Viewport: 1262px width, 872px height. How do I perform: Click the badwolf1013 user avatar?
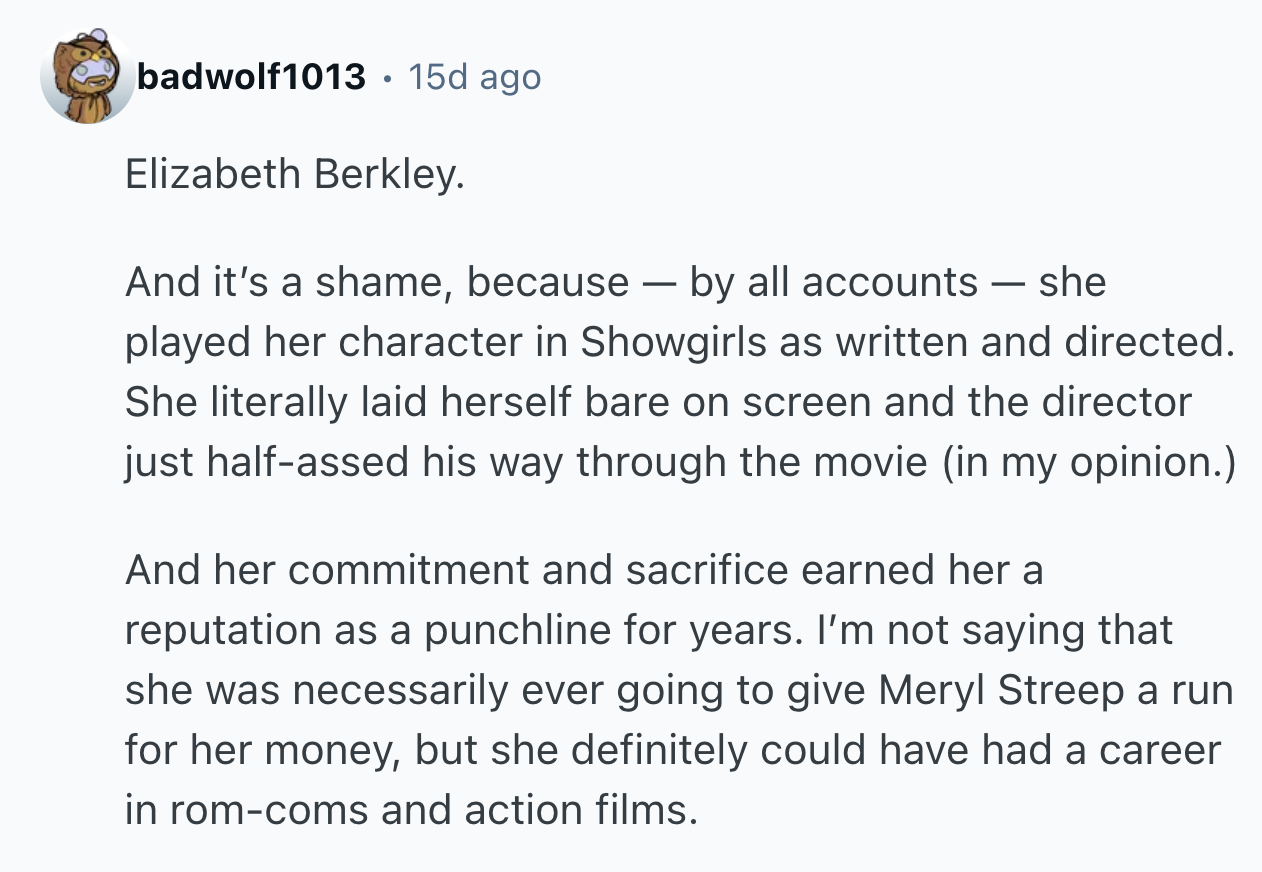[x=87, y=77]
